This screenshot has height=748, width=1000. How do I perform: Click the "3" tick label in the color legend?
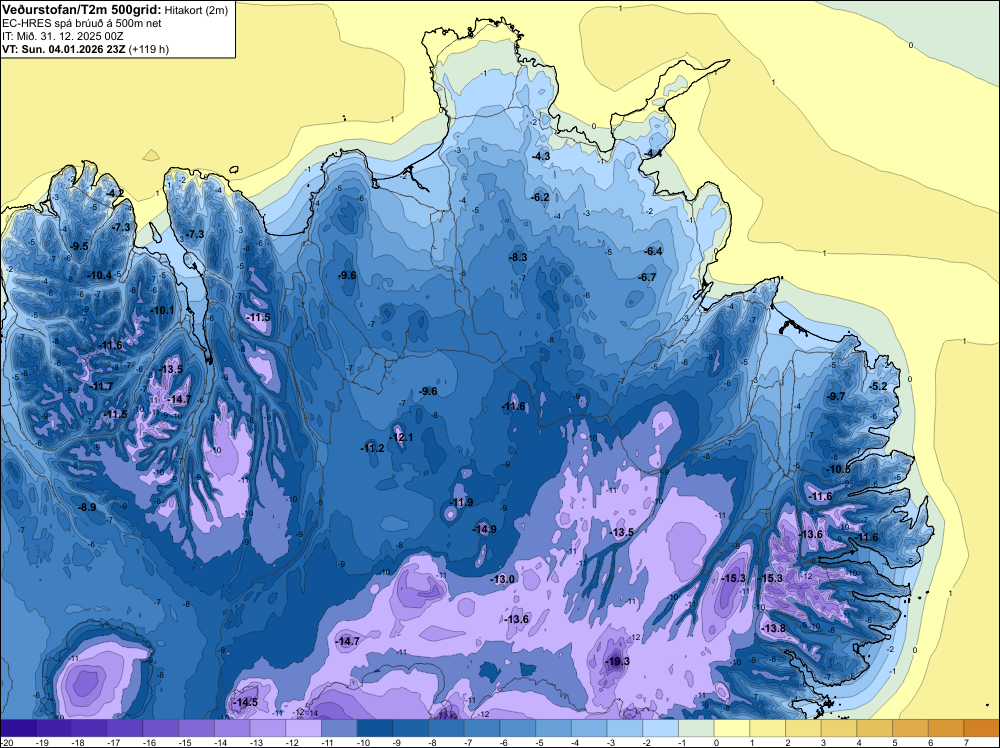click(824, 742)
